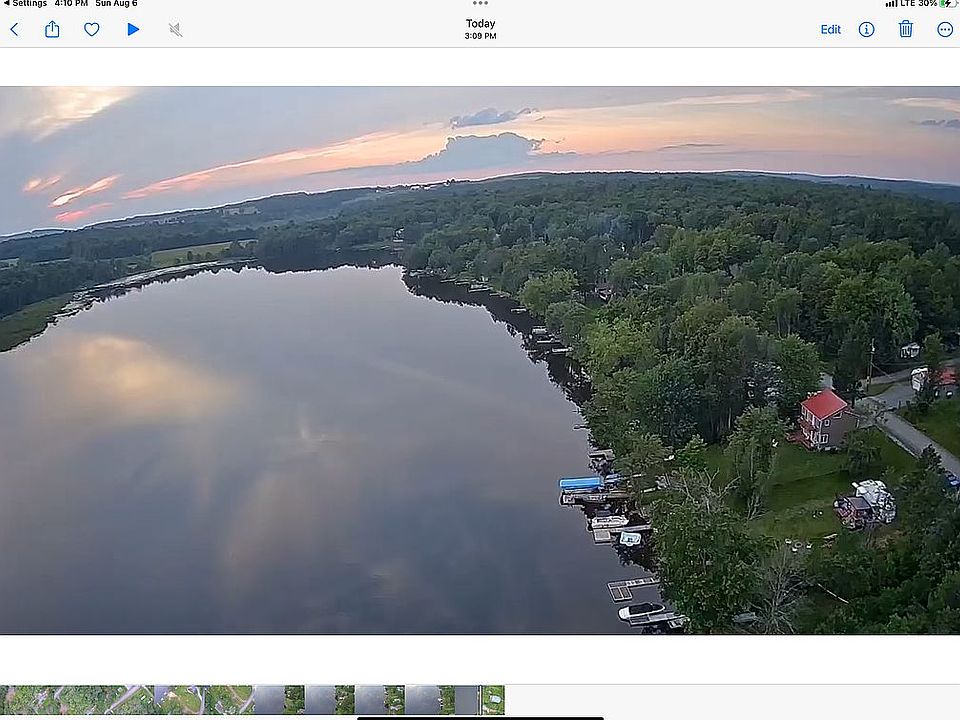The image size is (960, 720).
Task: Open the More options ellipsis menu
Action: 945,30
